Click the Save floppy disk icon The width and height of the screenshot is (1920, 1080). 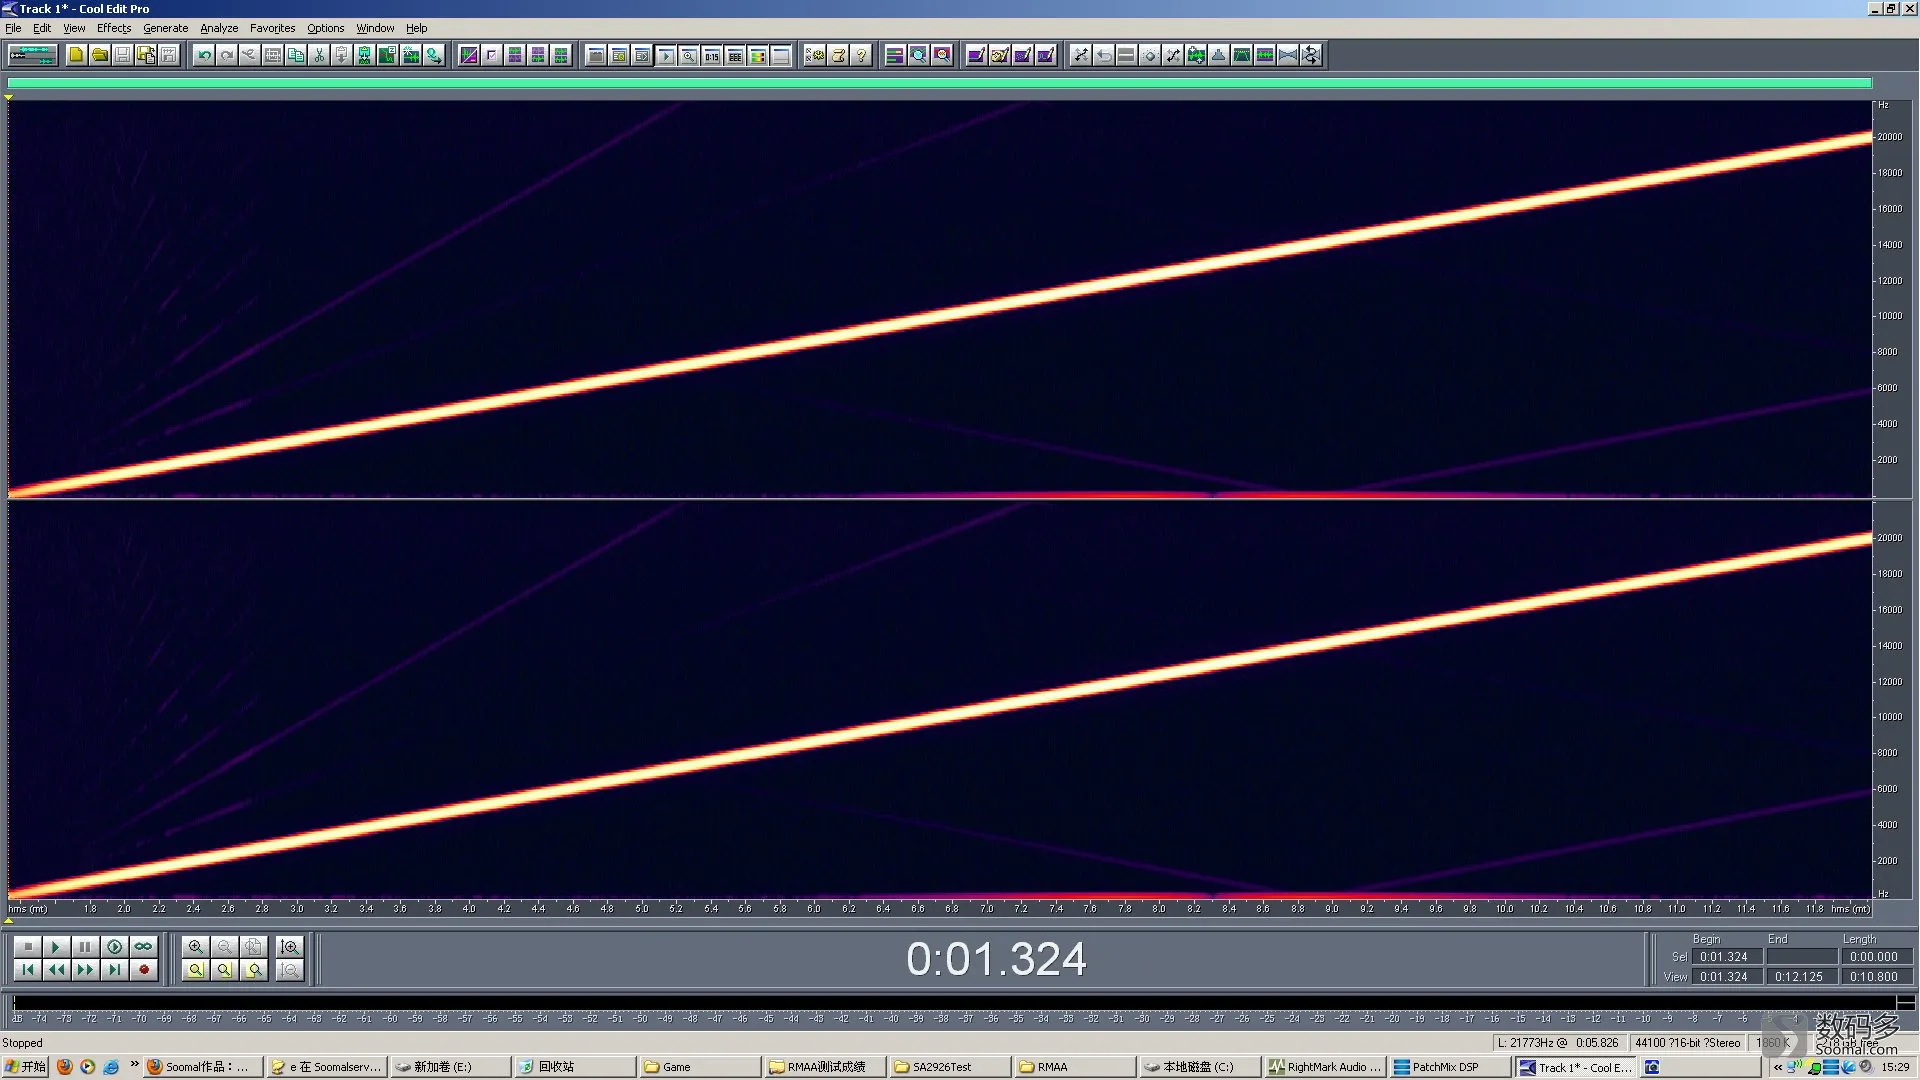point(122,55)
